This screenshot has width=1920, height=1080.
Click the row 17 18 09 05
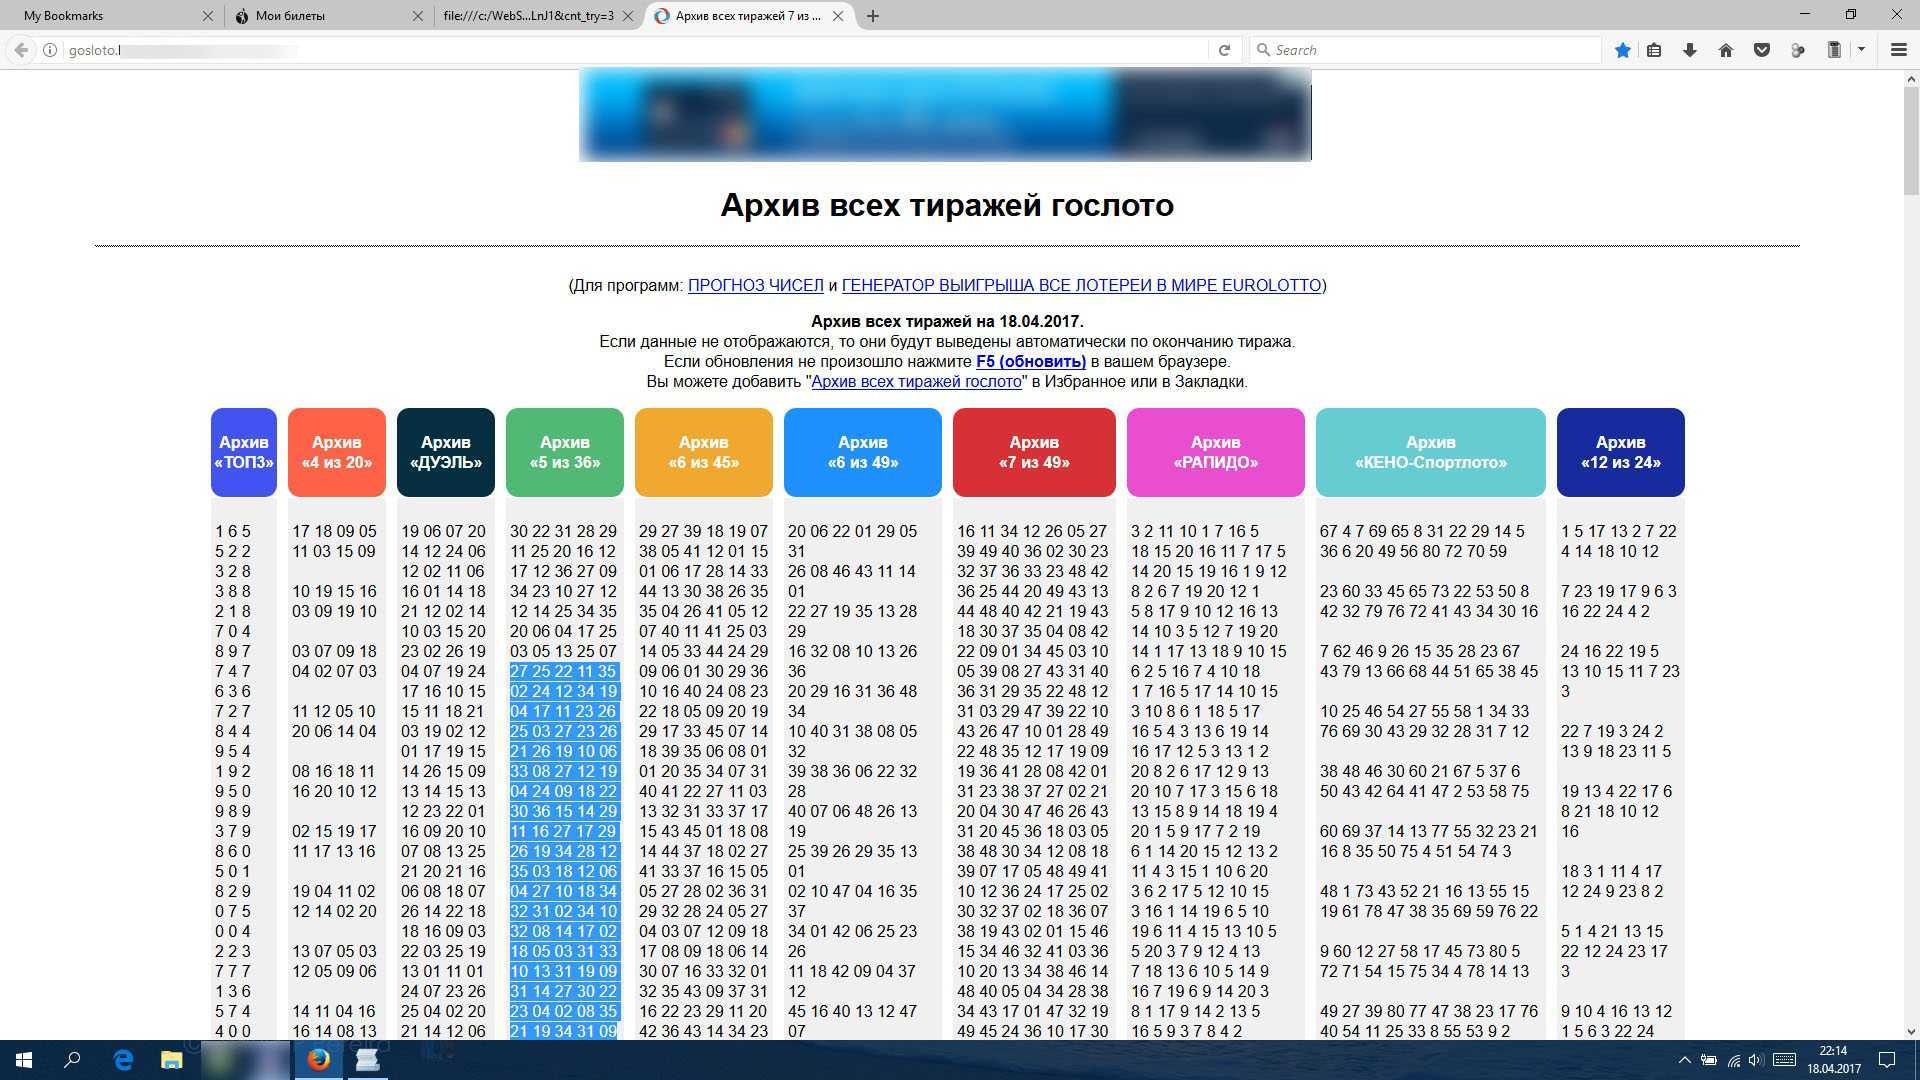(x=335, y=532)
